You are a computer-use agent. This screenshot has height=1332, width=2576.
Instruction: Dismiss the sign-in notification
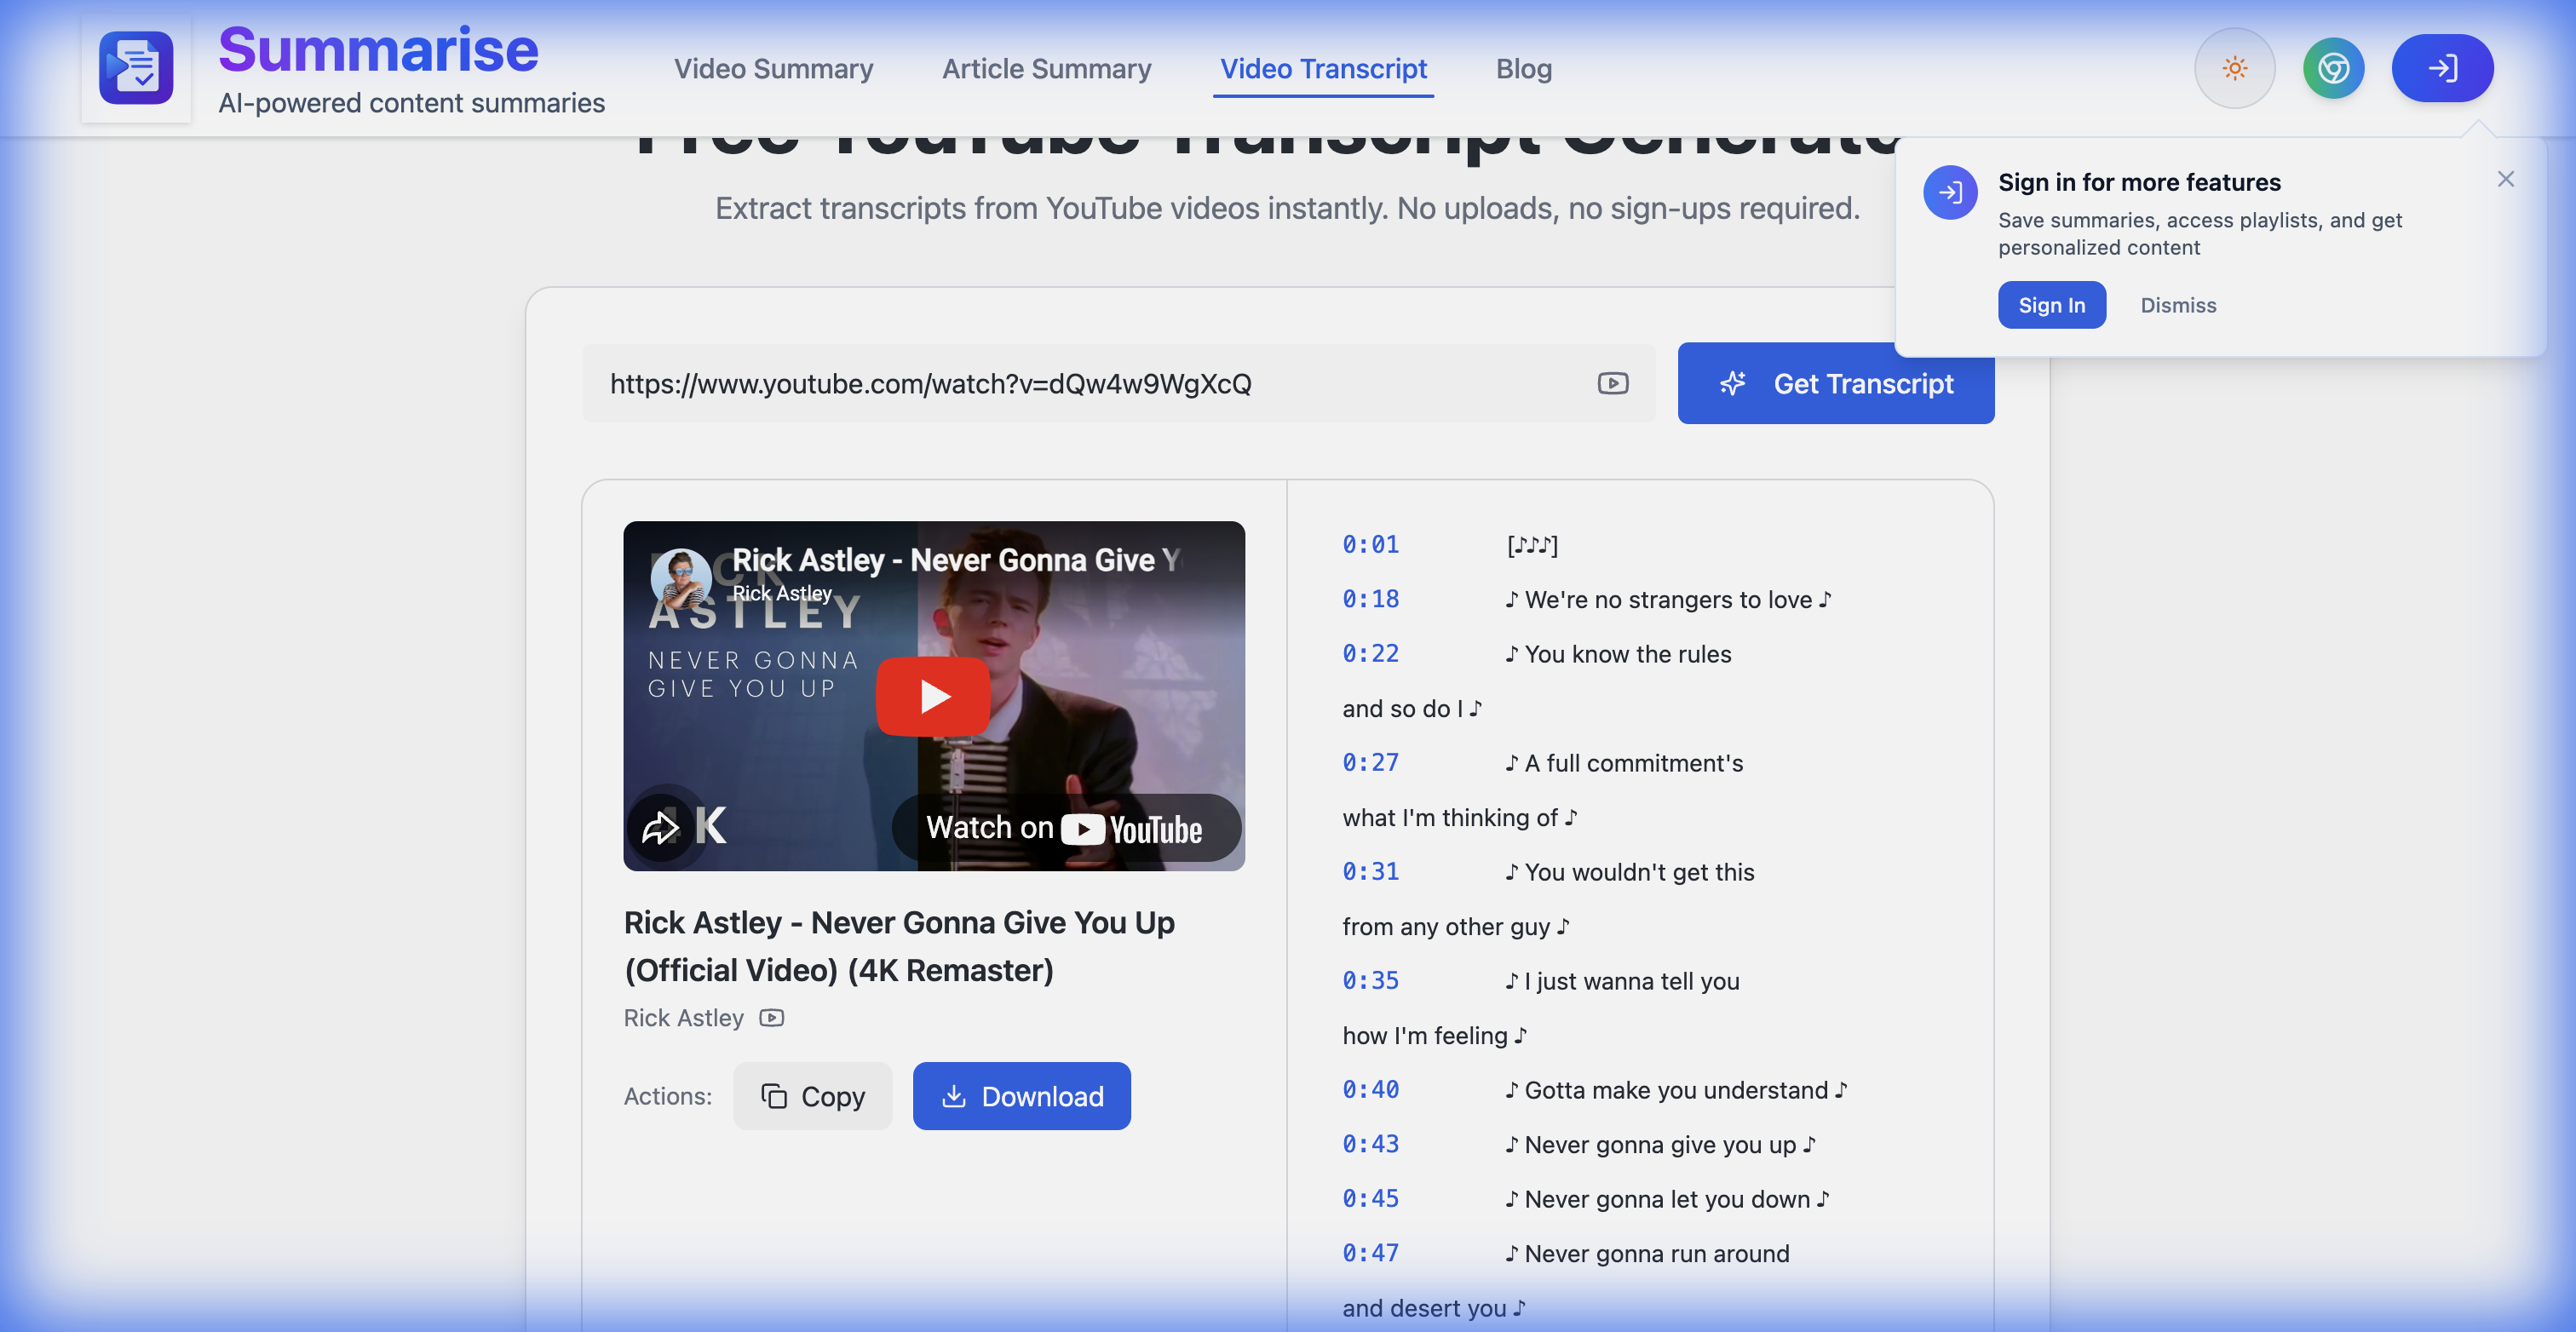click(x=2178, y=305)
